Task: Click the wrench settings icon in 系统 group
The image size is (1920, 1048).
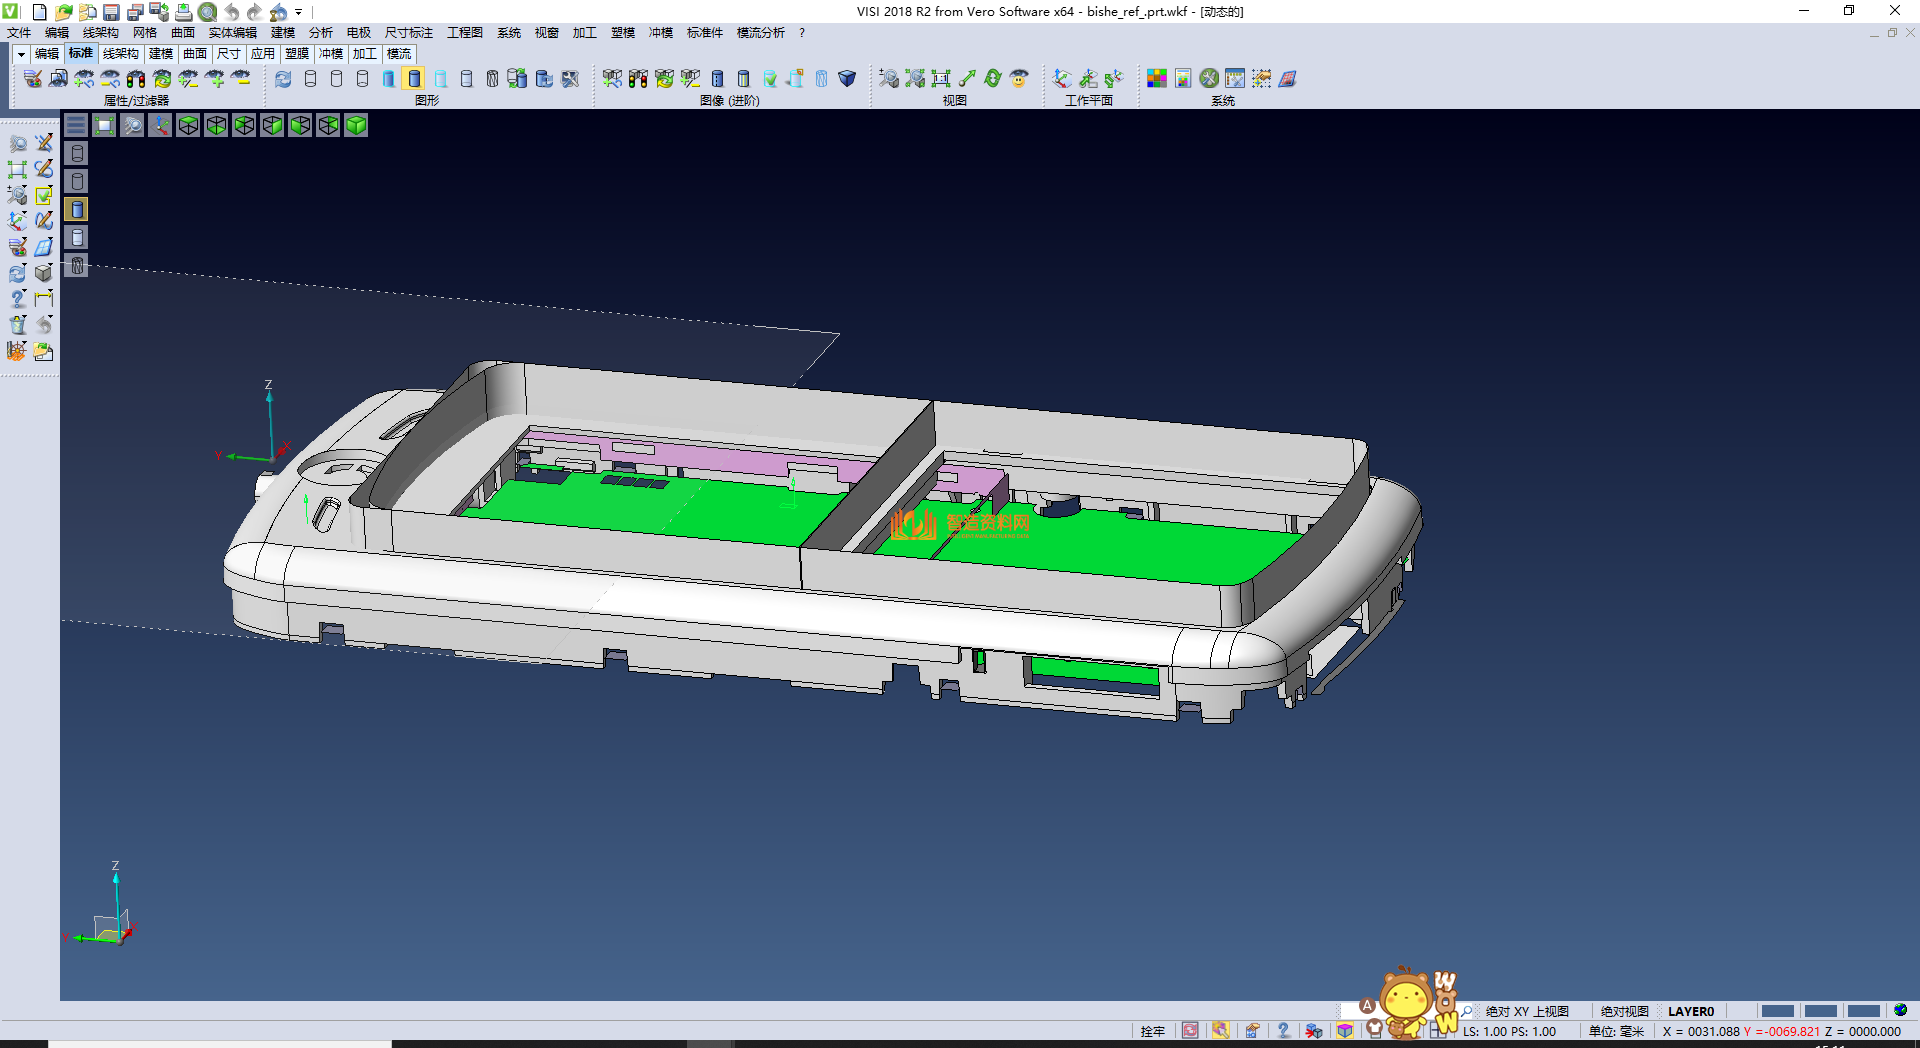Action: click(x=1209, y=79)
